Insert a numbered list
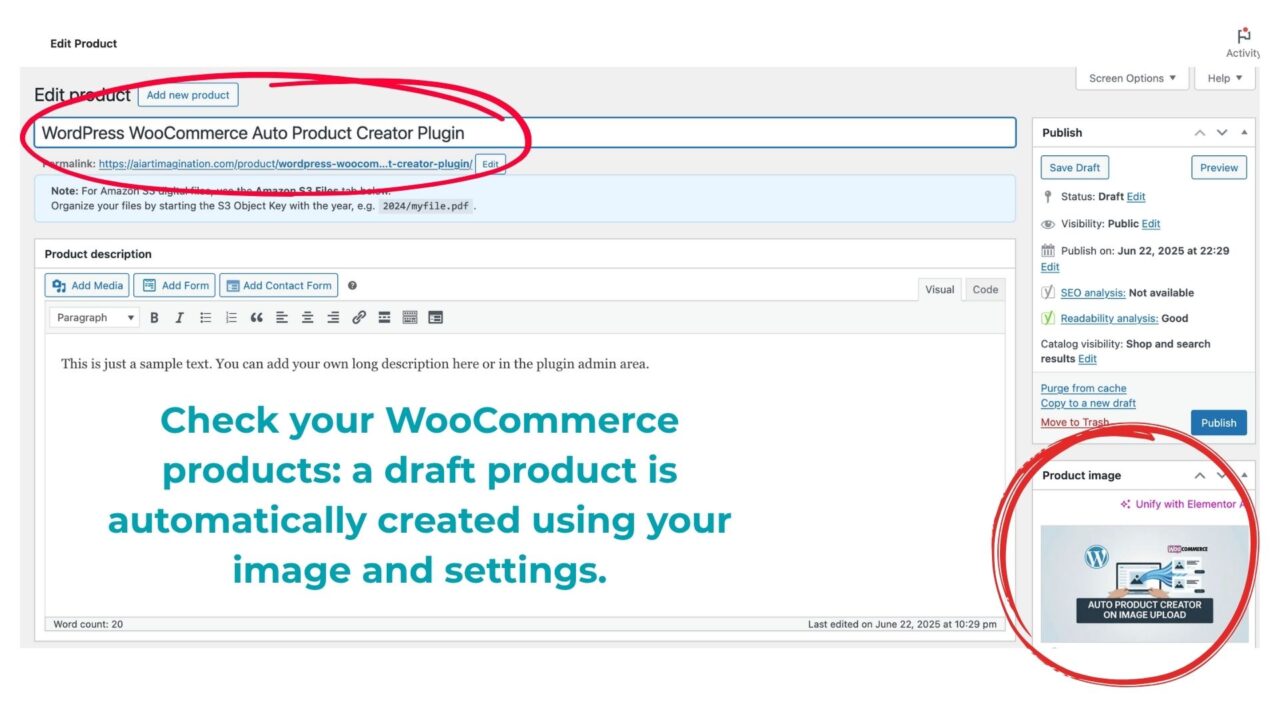1280x720 pixels. click(231, 318)
